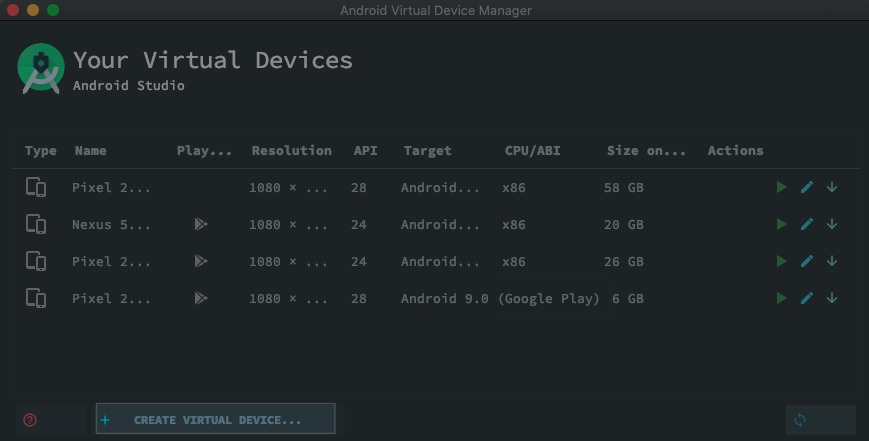This screenshot has width=869, height=441.
Task: Start the 26 GB Pixel 2 emulator
Action: (781, 261)
